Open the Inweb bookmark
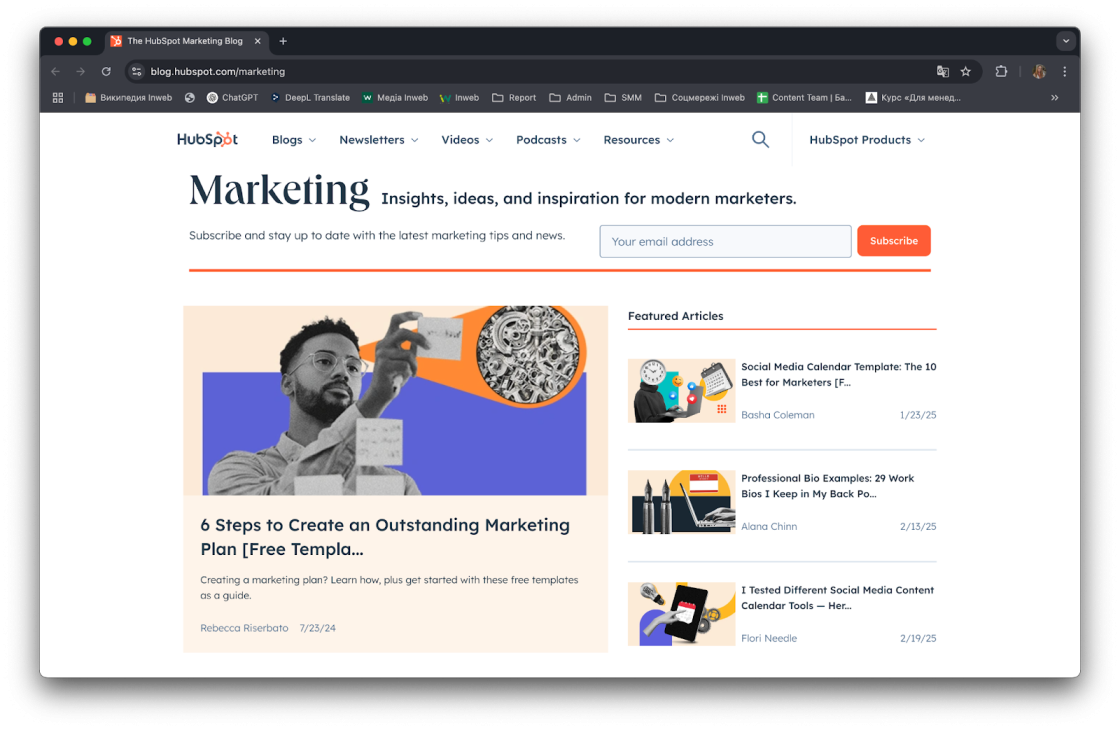 [x=459, y=98]
